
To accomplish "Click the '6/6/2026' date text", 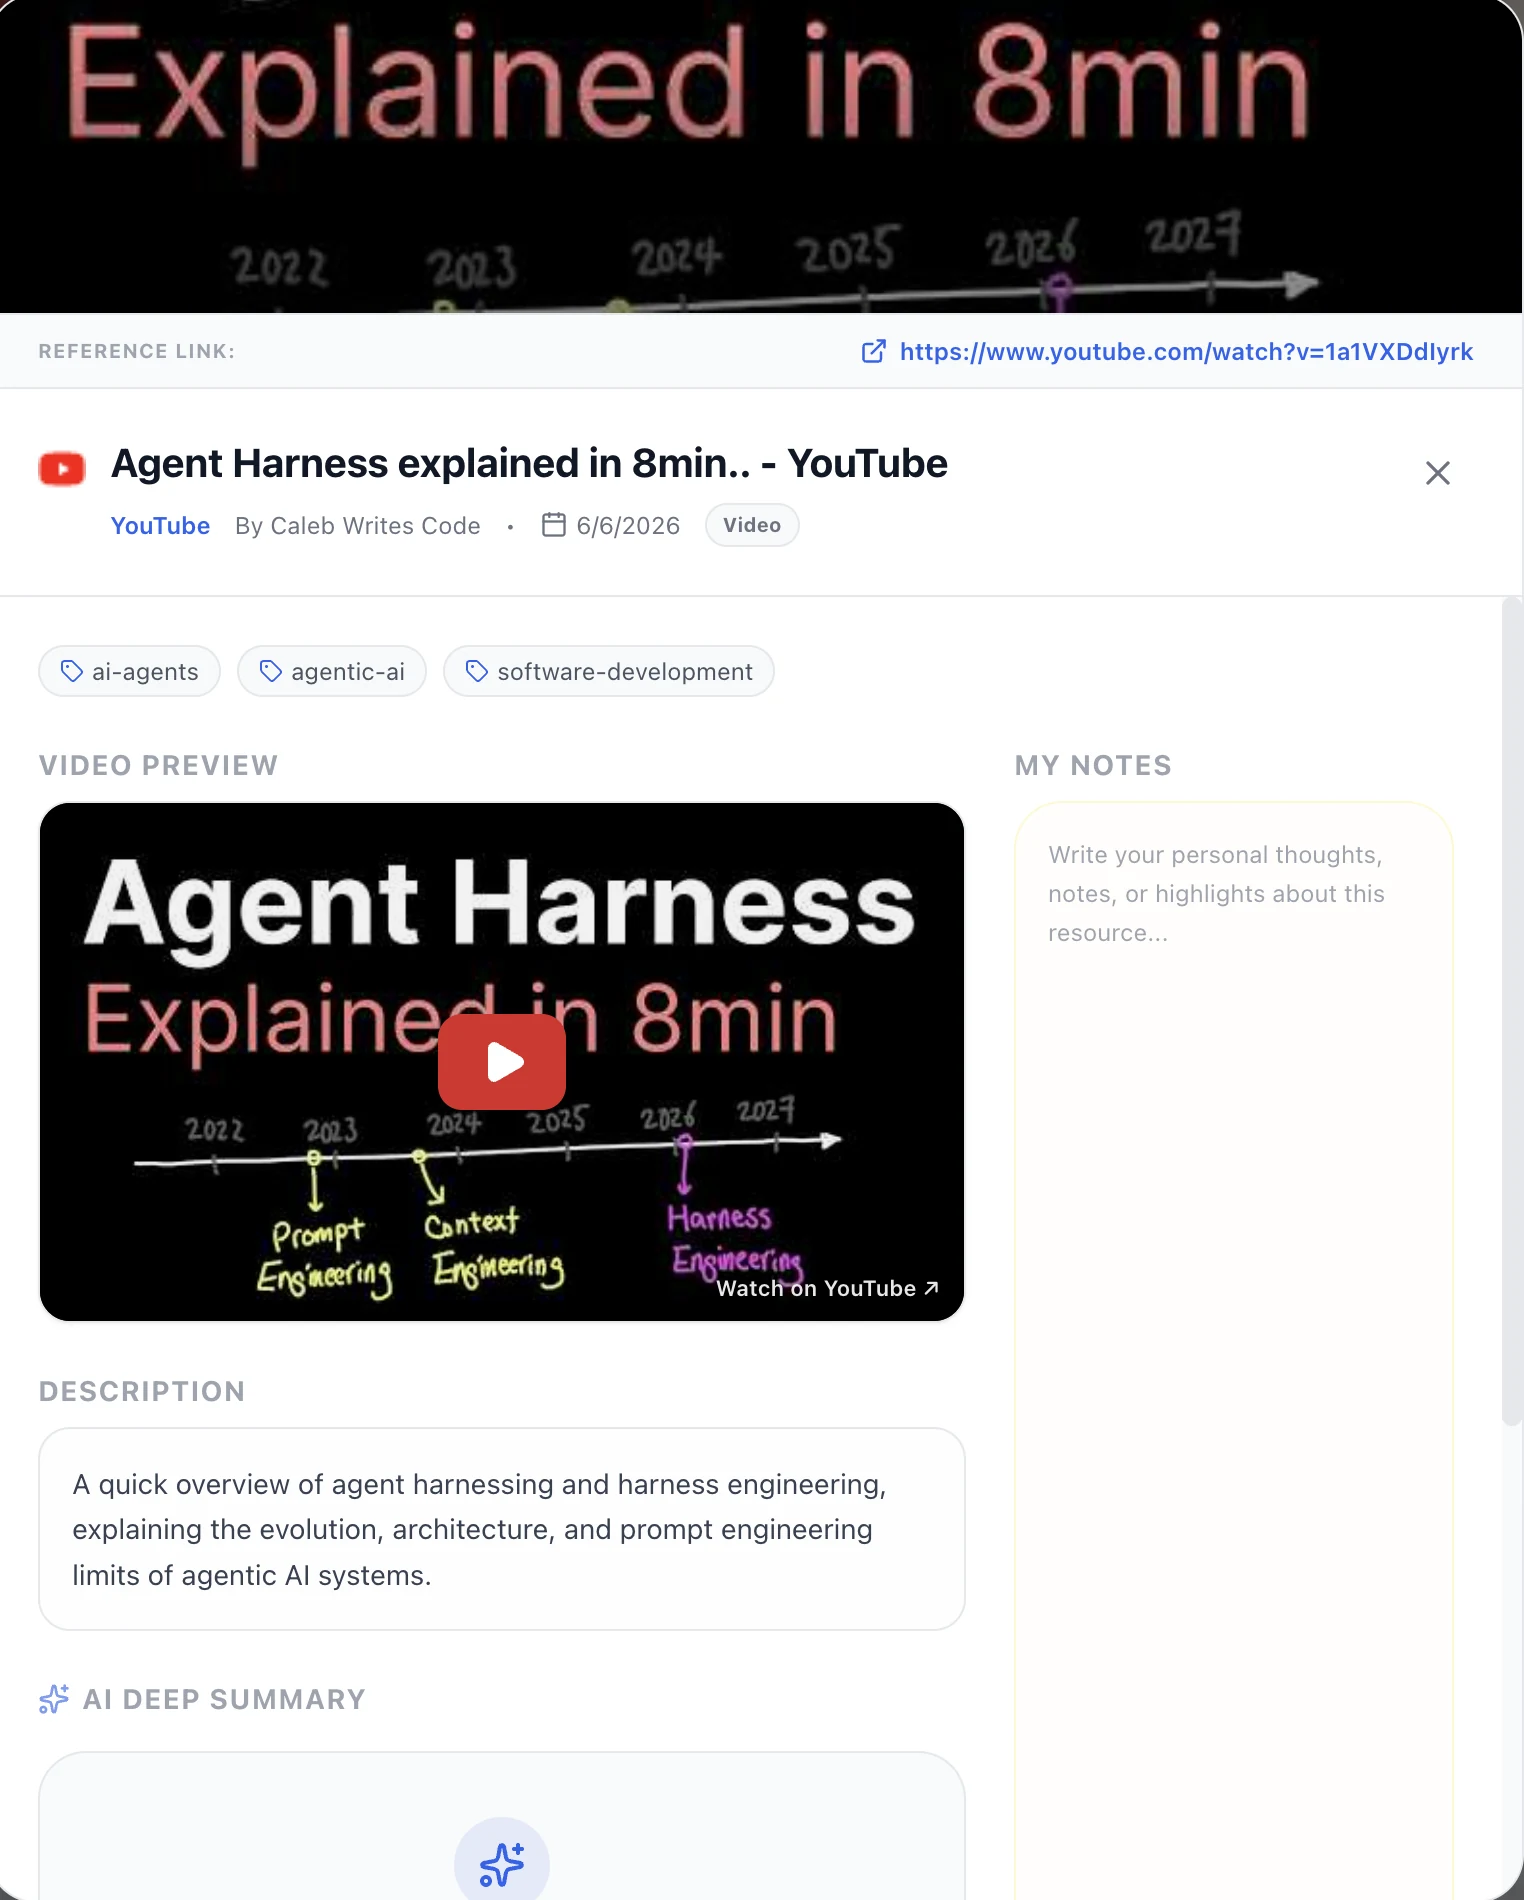I will pyautogui.click(x=628, y=526).
